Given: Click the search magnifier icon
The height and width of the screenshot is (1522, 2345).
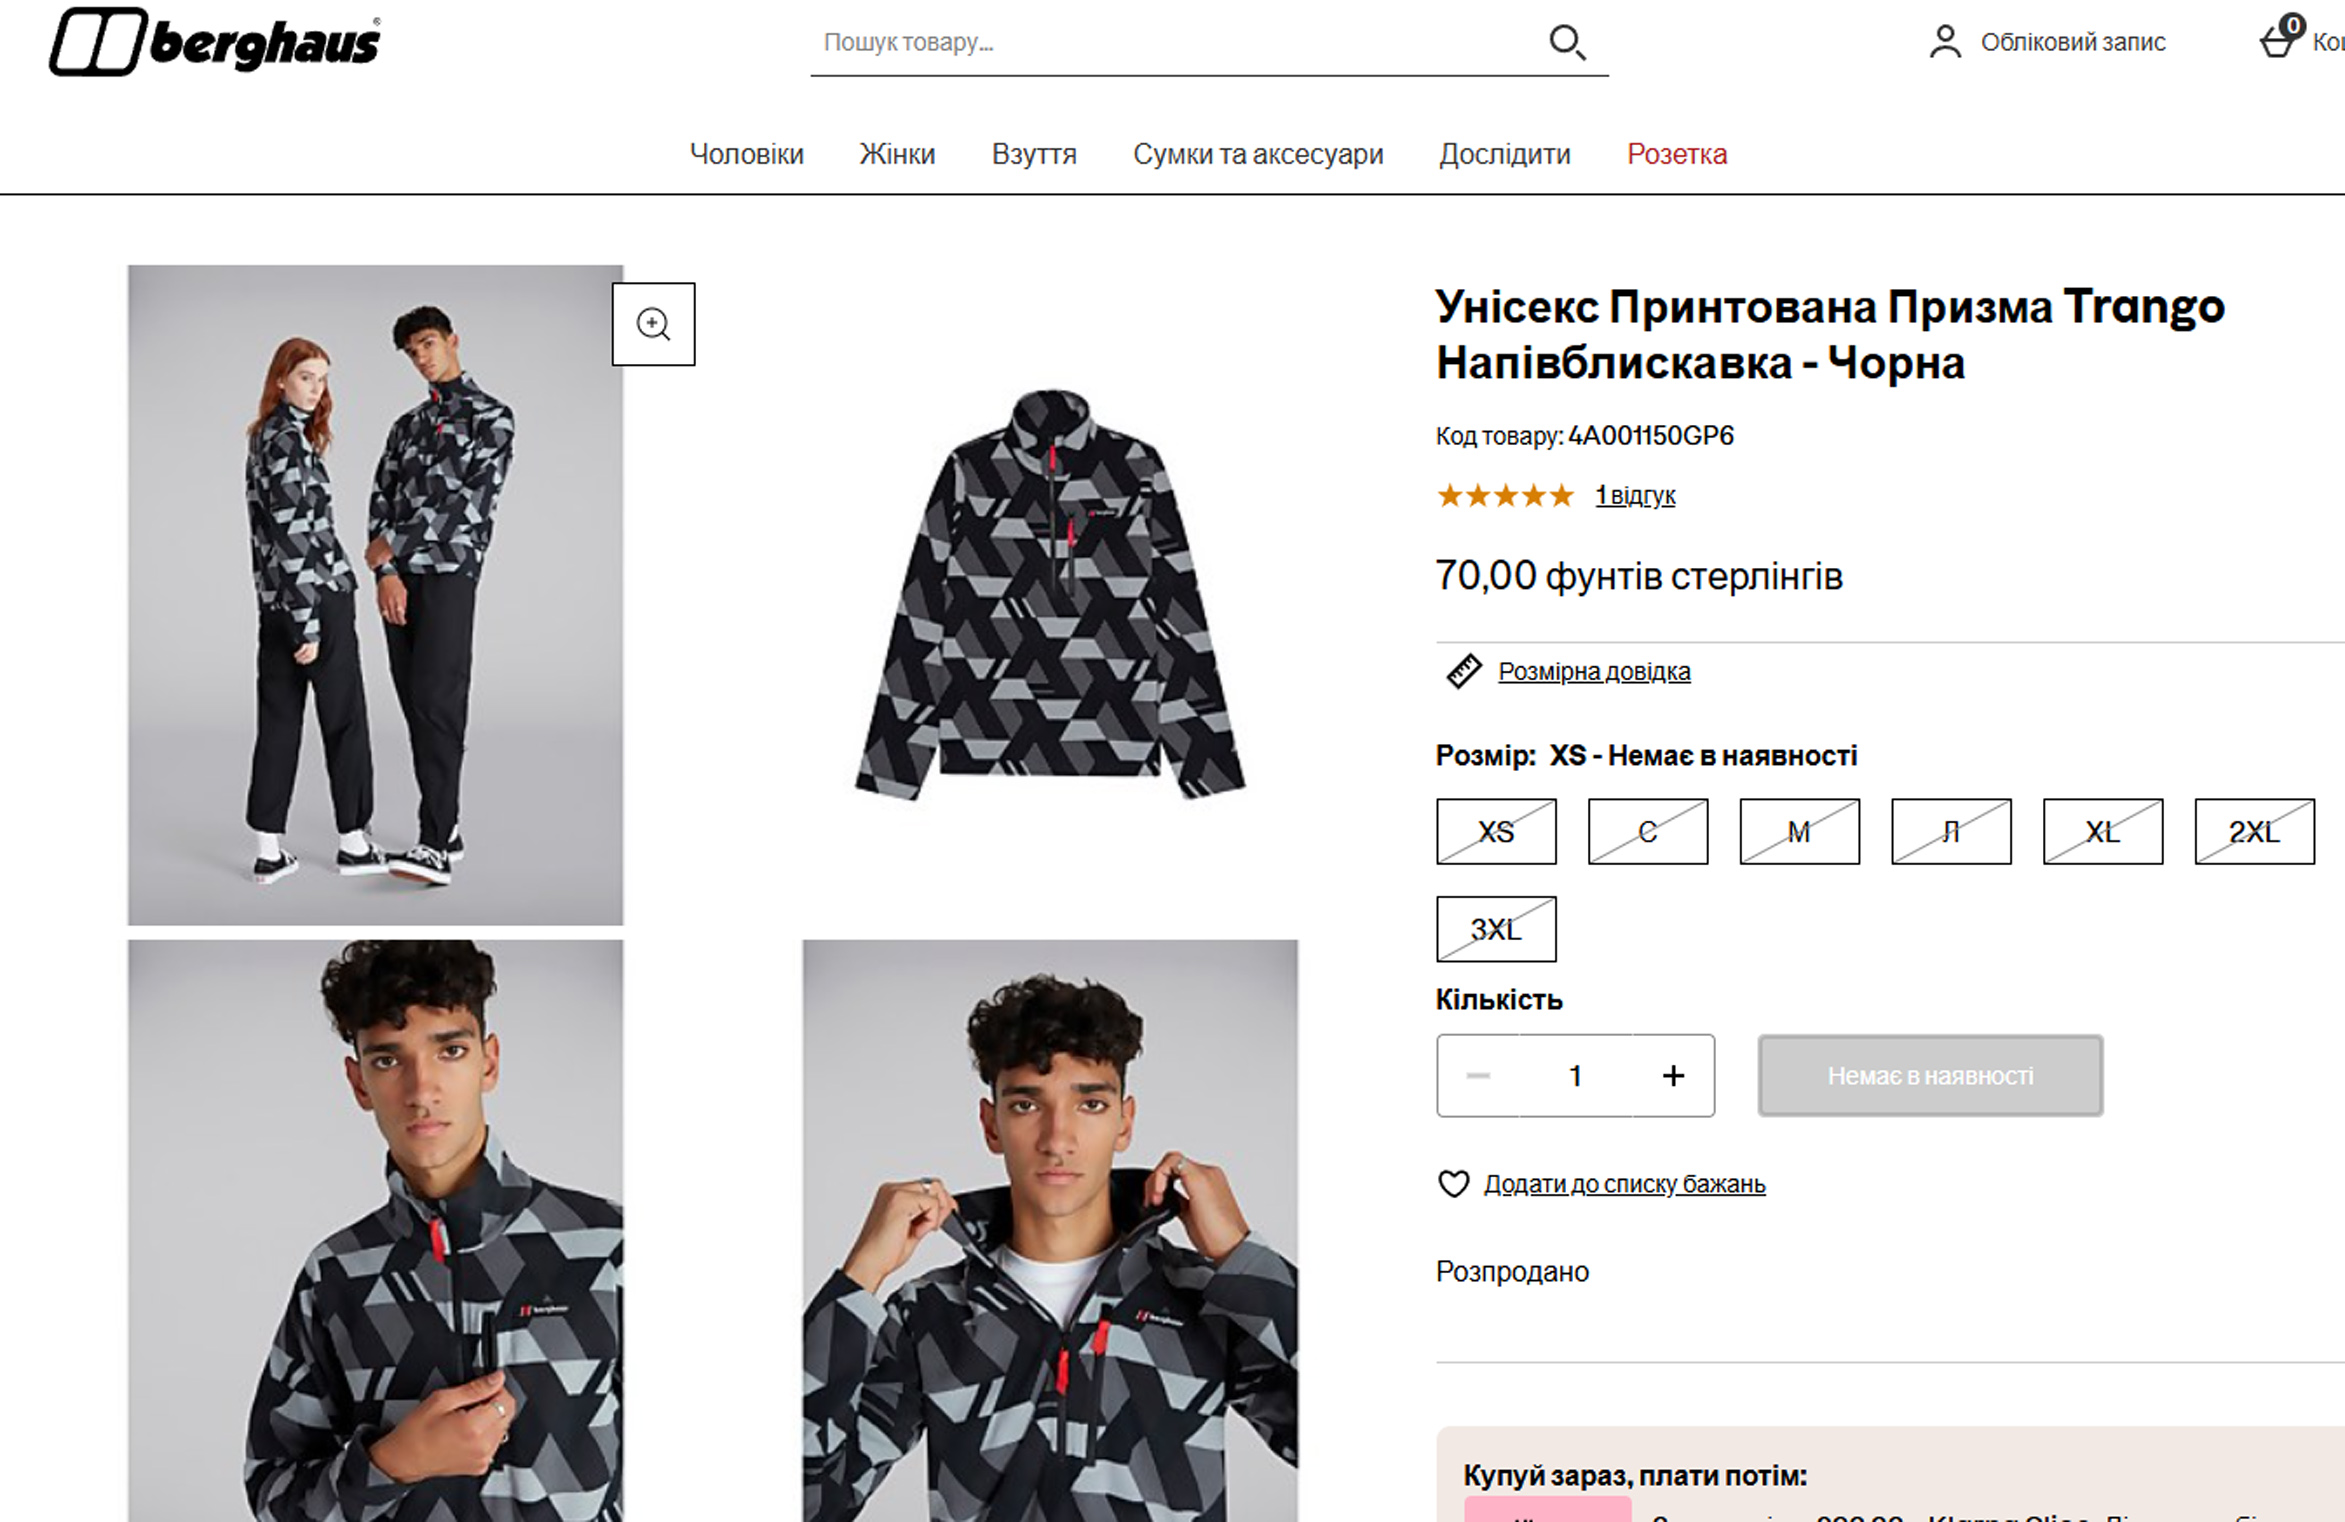Looking at the screenshot, I should click(1566, 43).
